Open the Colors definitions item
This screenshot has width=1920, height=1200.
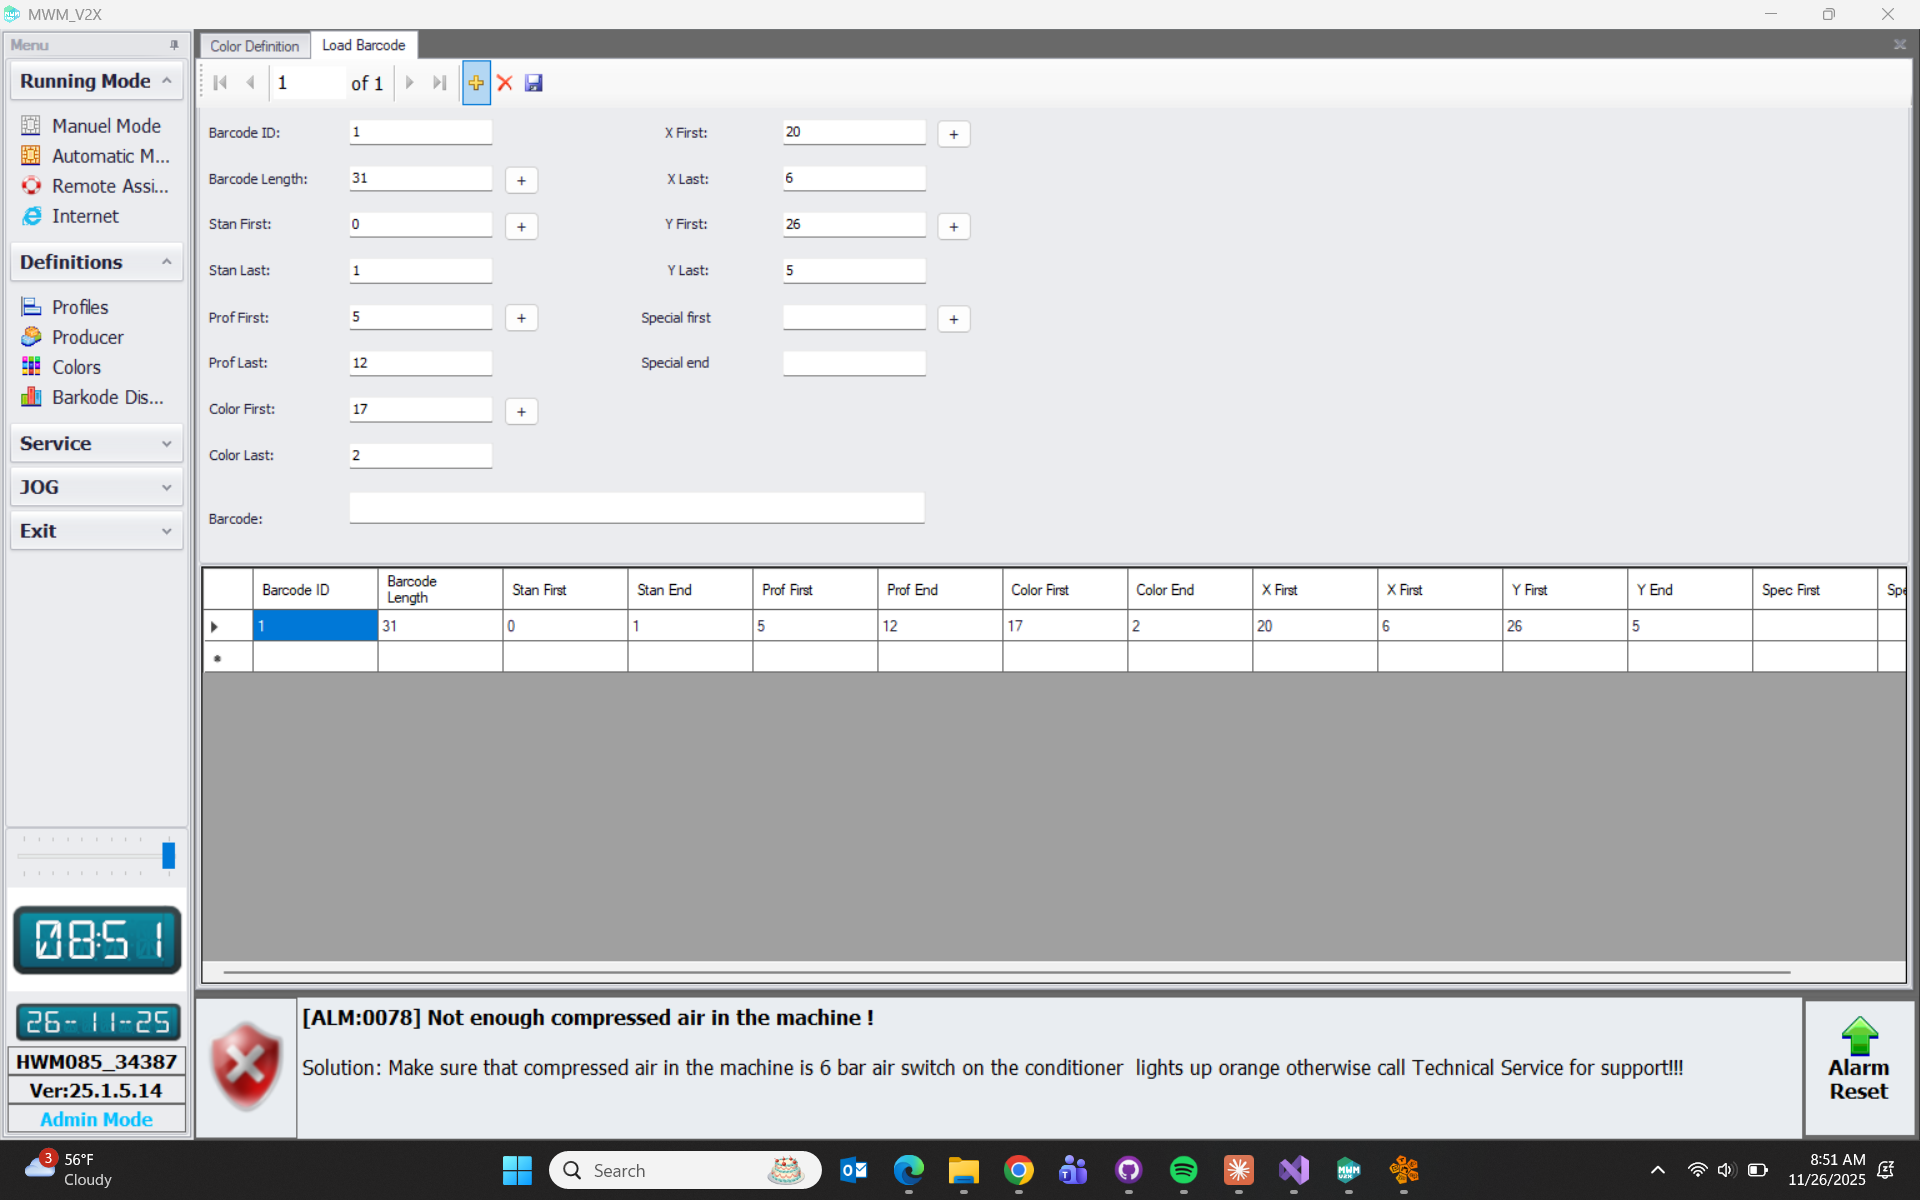coord(76,367)
